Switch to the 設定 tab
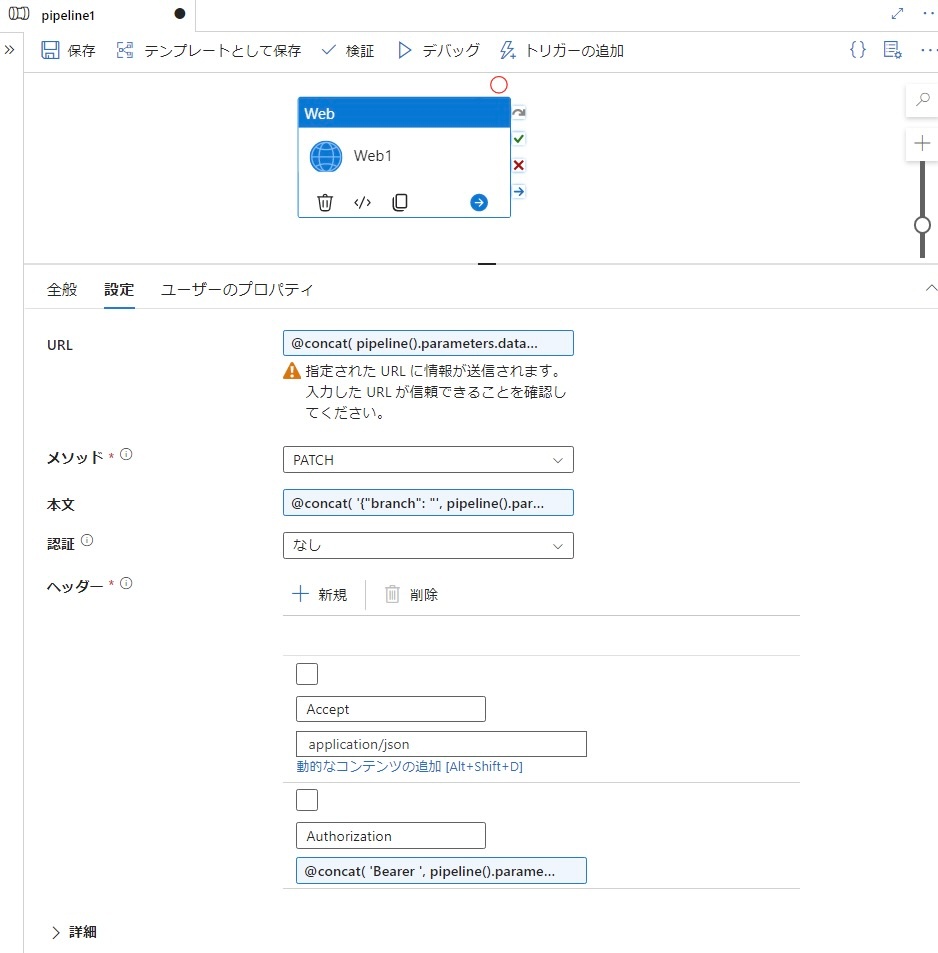The image size is (938, 953). (x=119, y=289)
